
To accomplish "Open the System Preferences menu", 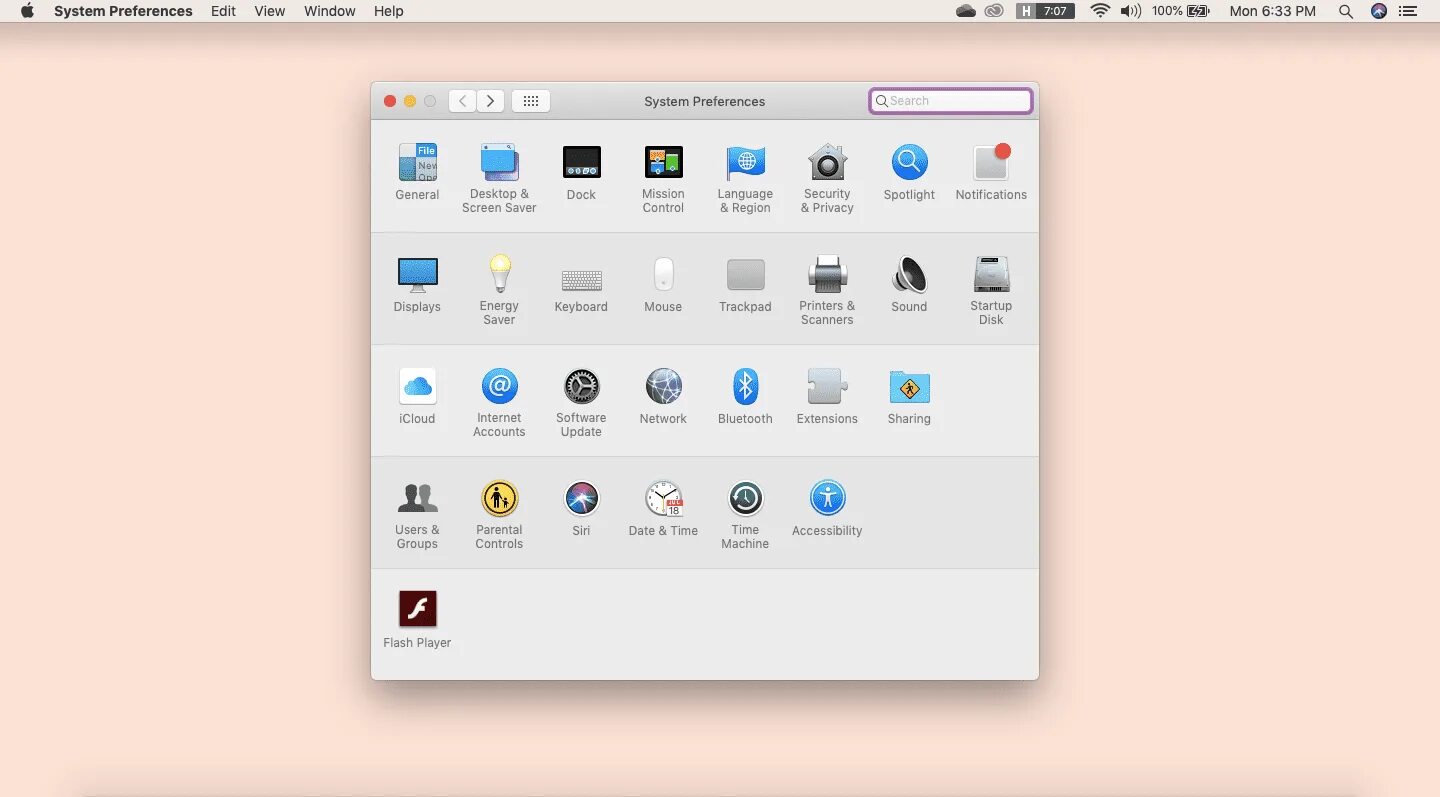I will pyautogui.click(x=123, y=11).
